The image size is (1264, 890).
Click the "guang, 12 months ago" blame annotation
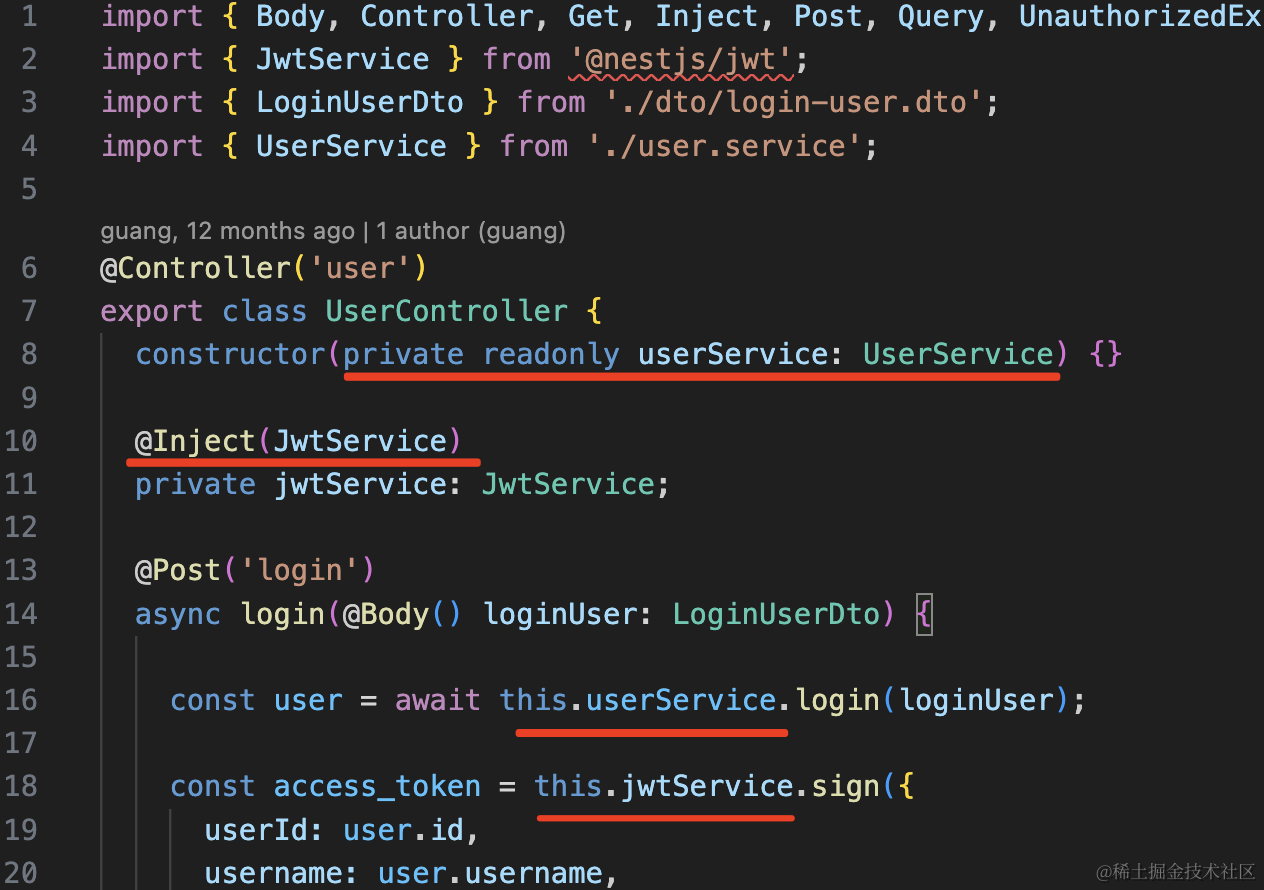227,232
